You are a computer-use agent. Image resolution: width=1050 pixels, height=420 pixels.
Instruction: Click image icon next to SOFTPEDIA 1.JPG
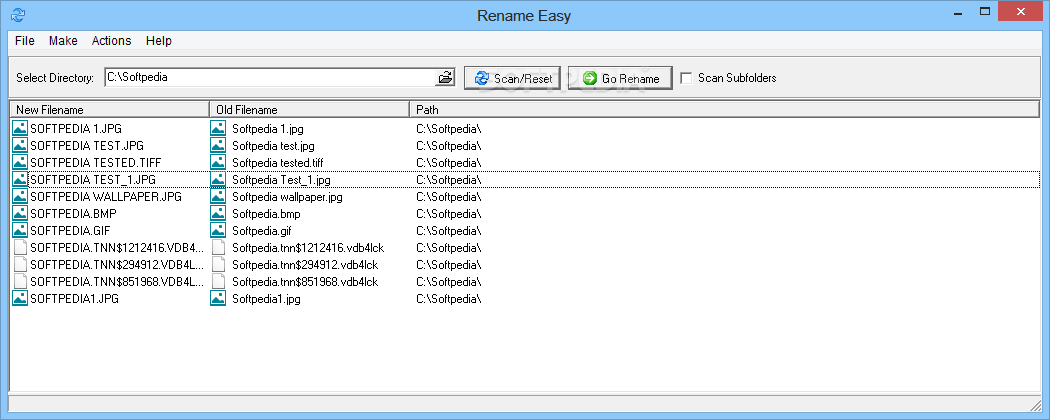20,128
